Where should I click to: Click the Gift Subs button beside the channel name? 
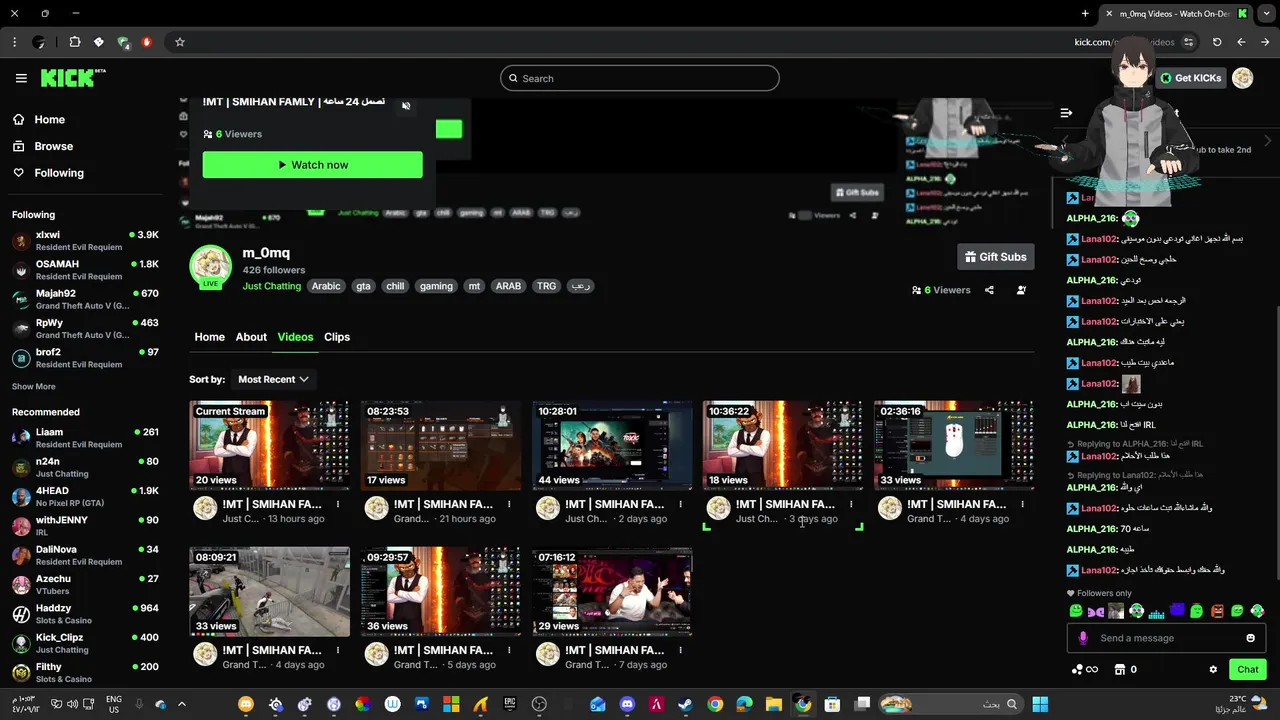(x=995, y=257)
